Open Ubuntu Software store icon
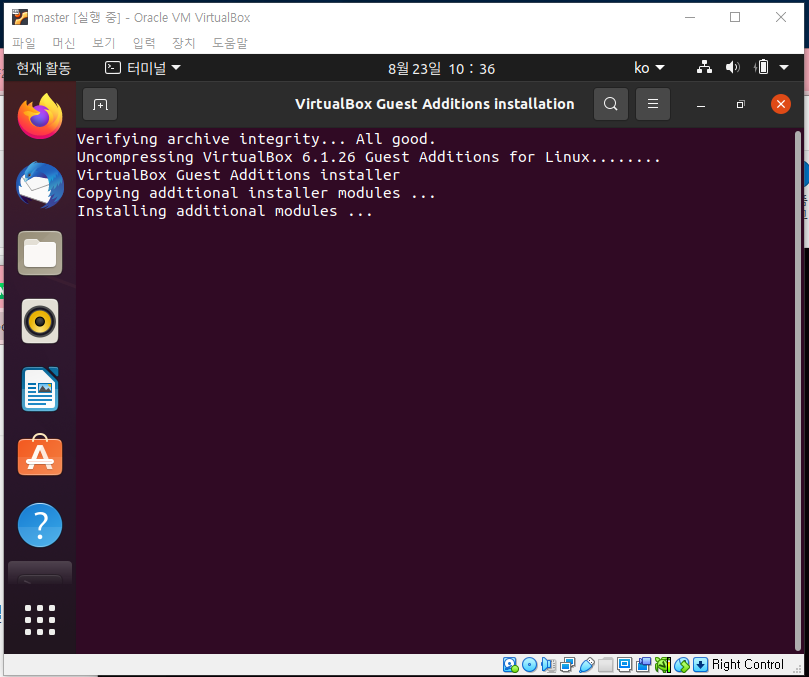 (40, 455)
